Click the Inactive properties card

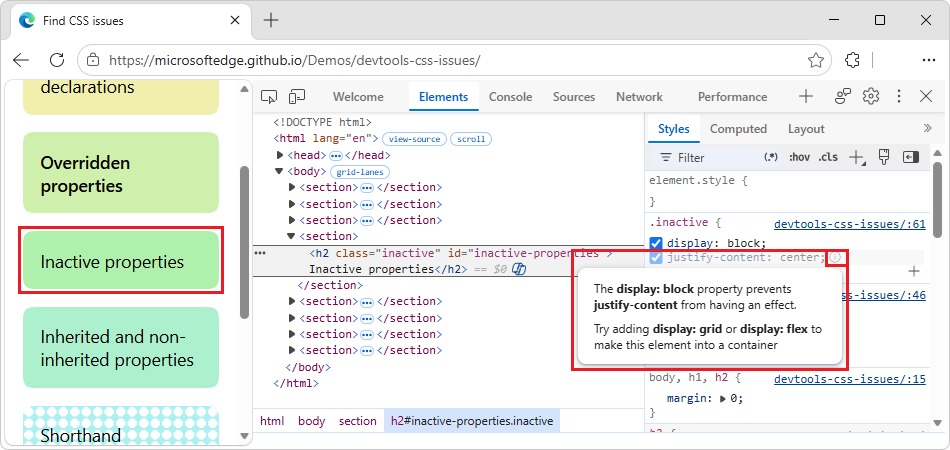coord(121,260)
